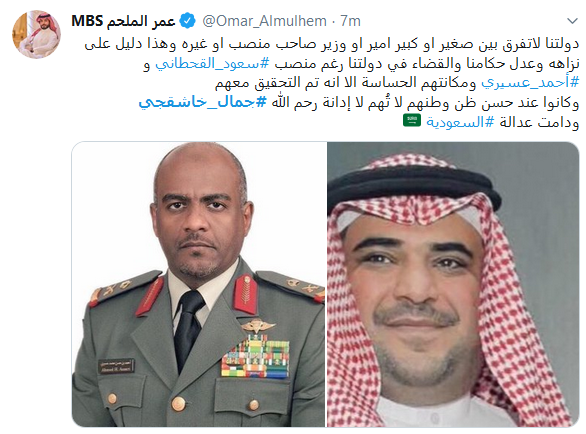Click the blue verified badge
Screen dimensions: 586x434
pos(188,21)
